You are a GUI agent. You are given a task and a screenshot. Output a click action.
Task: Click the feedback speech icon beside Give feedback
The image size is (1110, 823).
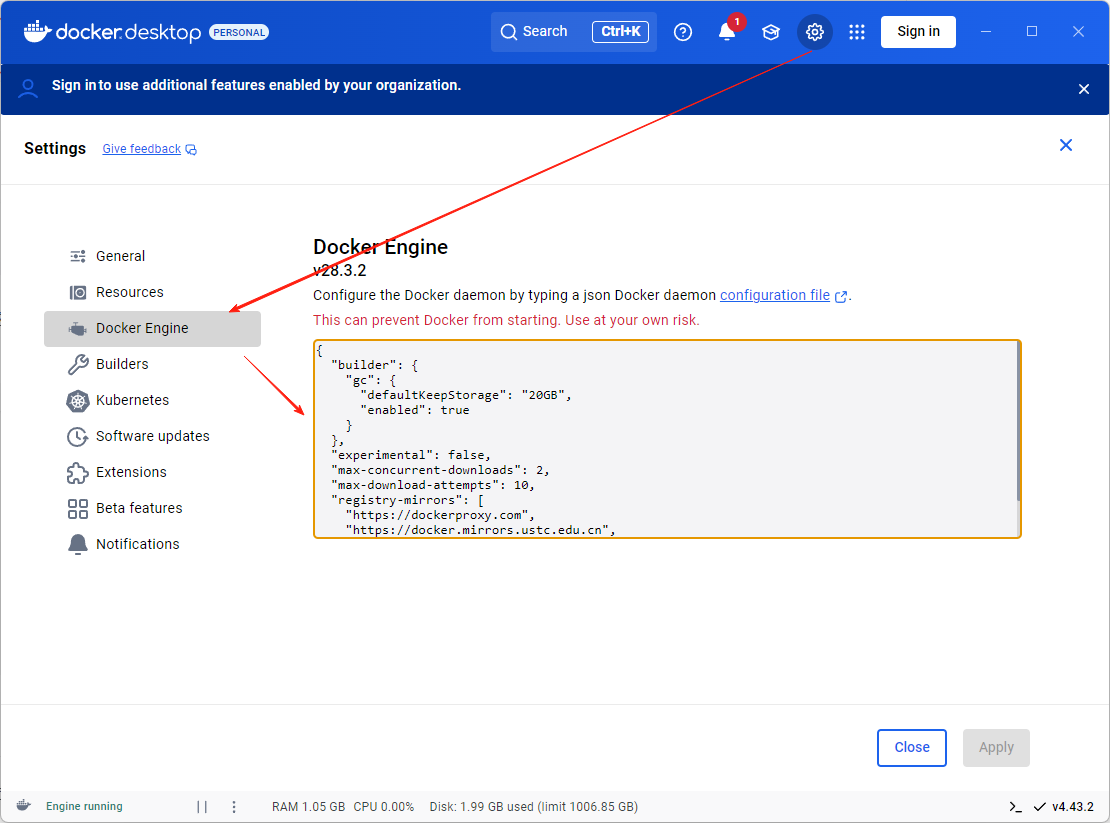(x=191, y=149)
